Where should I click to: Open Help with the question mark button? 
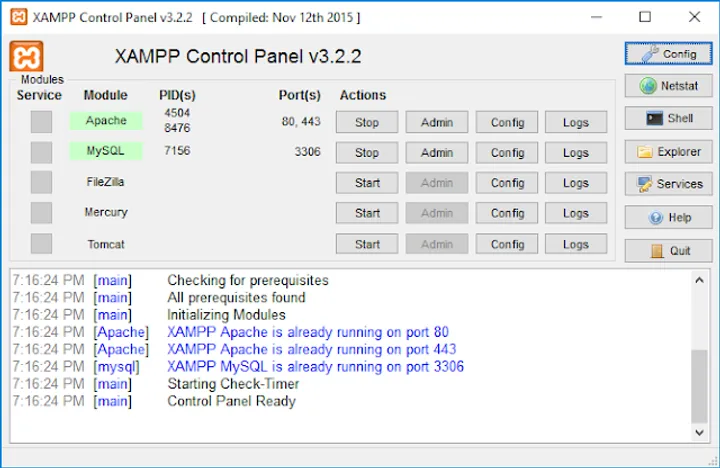tap(669, 217)
